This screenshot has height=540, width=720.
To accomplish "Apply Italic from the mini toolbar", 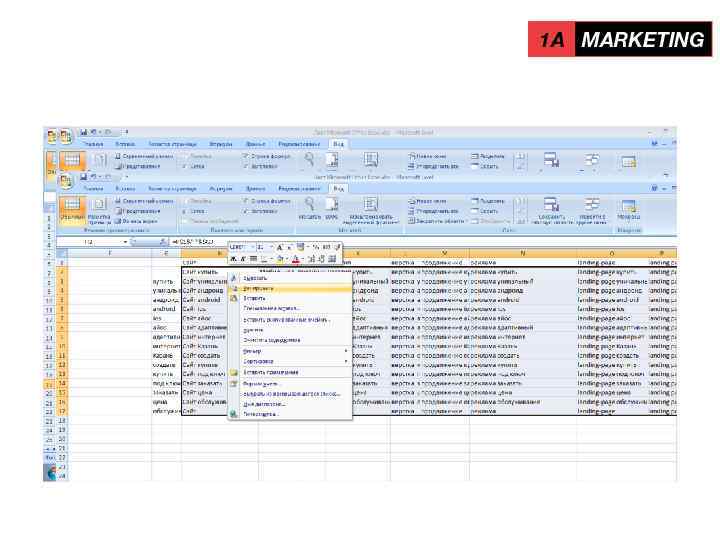I will [x=243, y=259].
